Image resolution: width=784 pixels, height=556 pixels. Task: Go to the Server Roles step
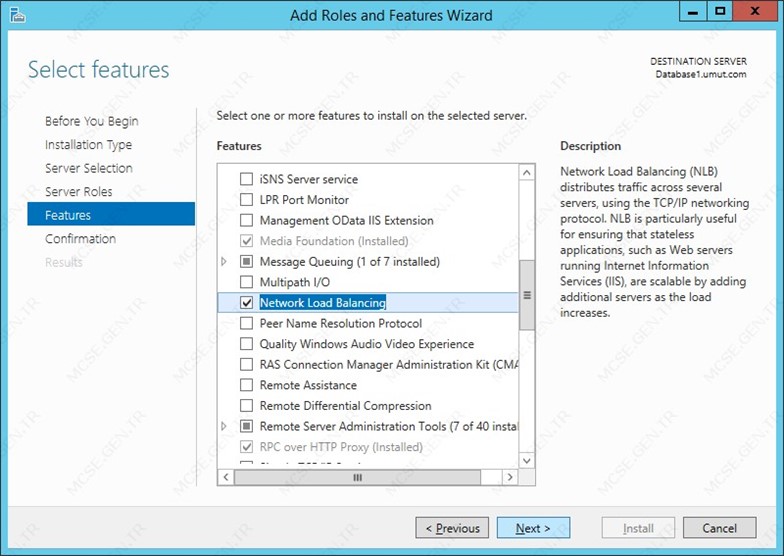coord(78,192)
